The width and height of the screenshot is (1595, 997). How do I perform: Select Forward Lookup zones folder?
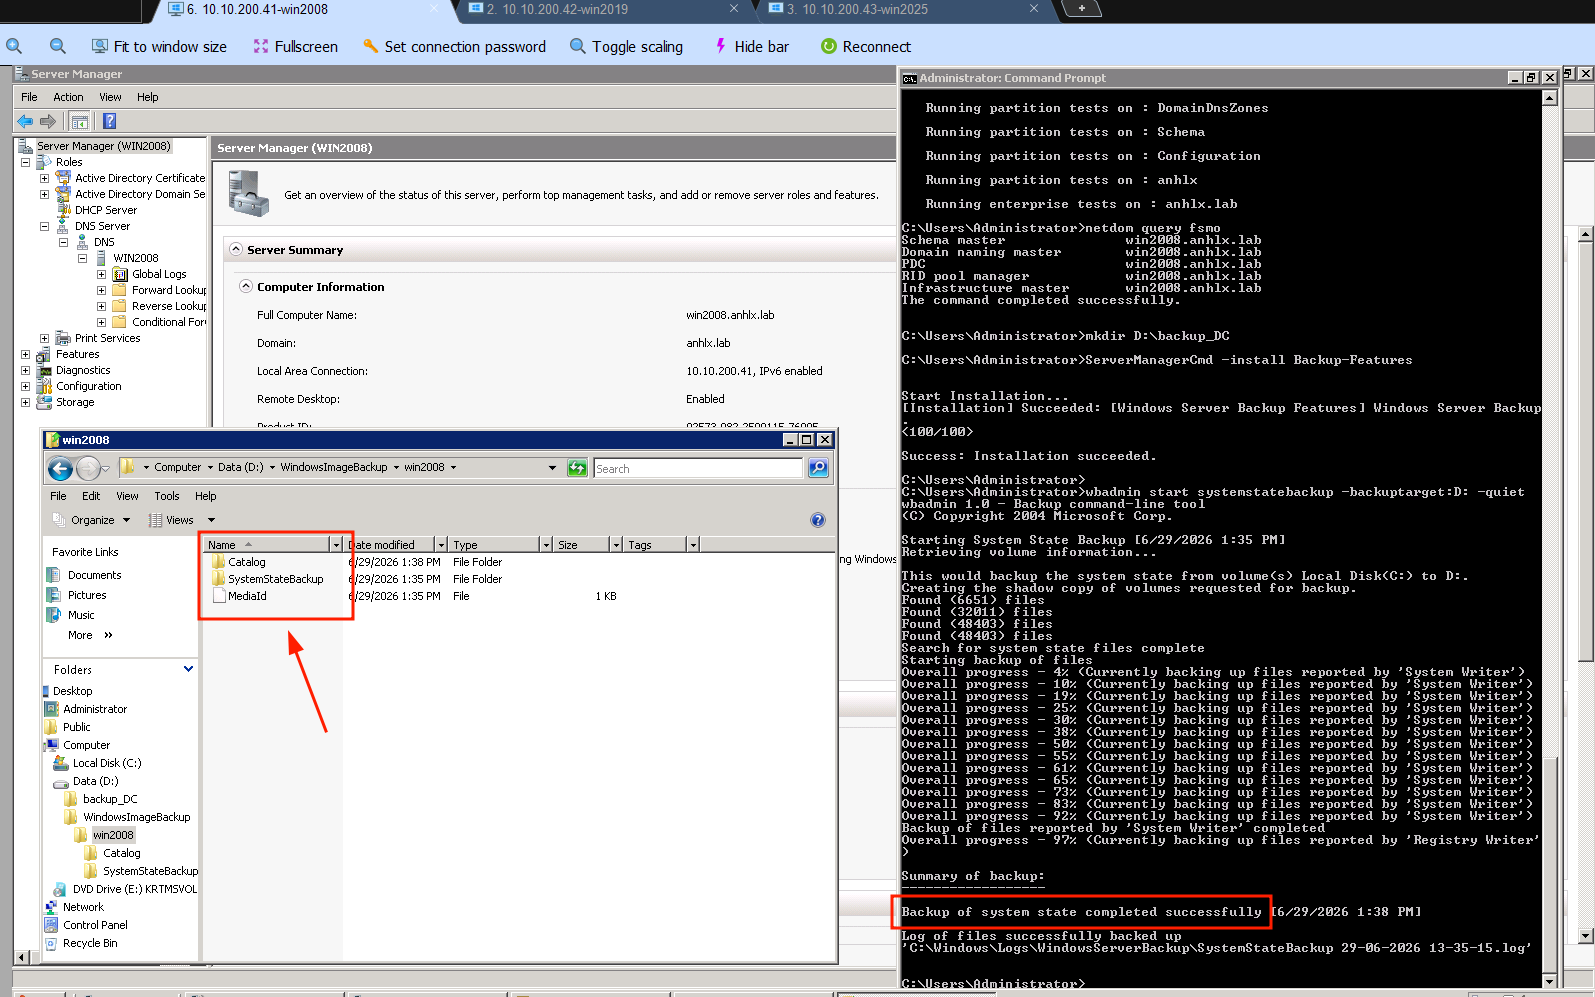pyautogui.click(x=169, y=290)
